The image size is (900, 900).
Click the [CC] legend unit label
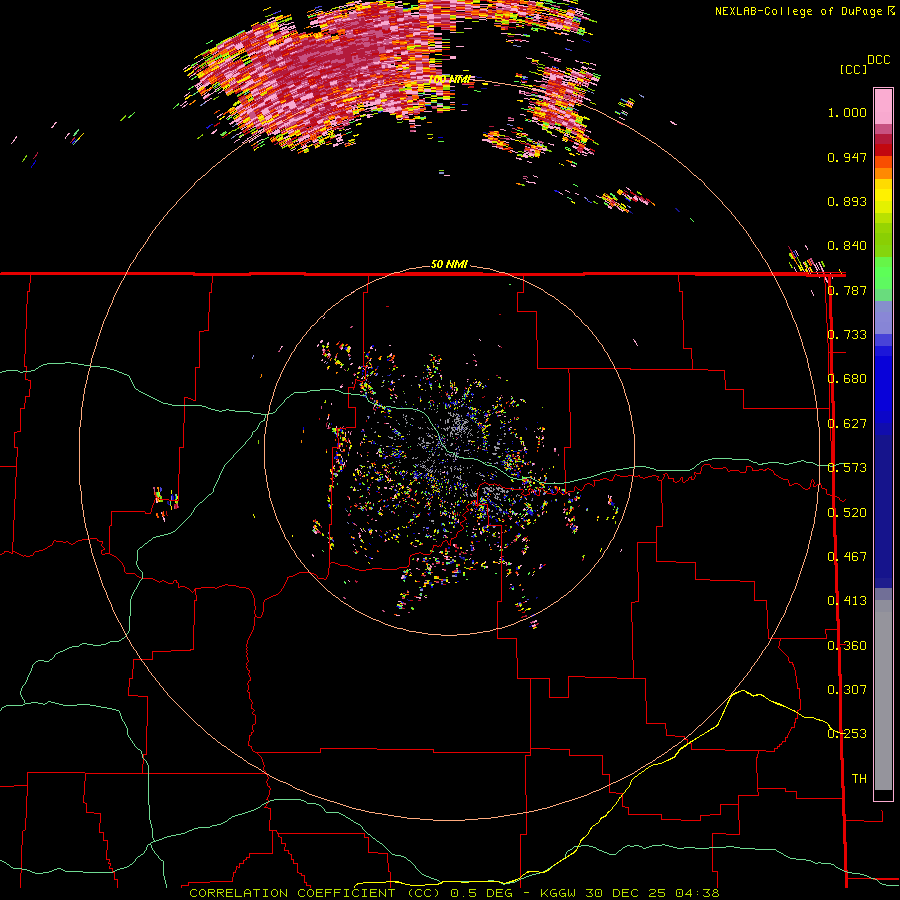(853, 69)
